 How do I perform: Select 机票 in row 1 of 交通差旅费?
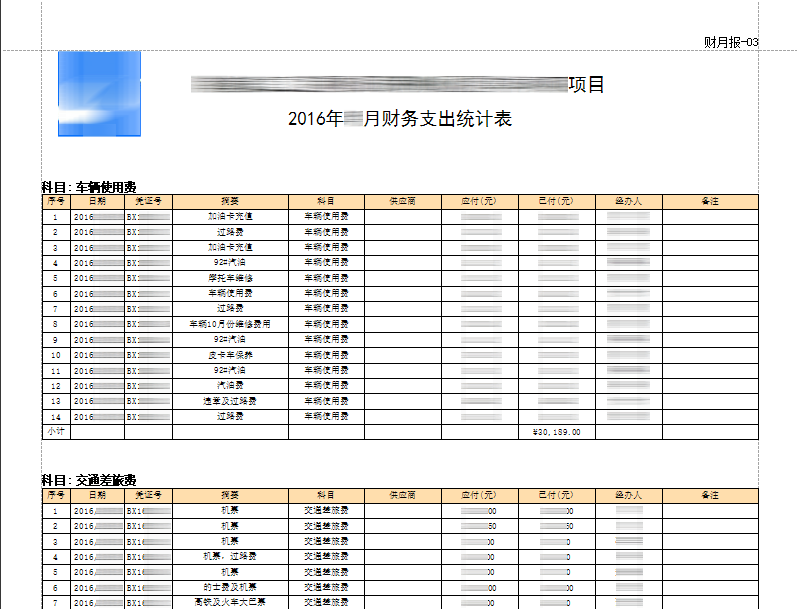pyautogui.click(x=230, y=511)
